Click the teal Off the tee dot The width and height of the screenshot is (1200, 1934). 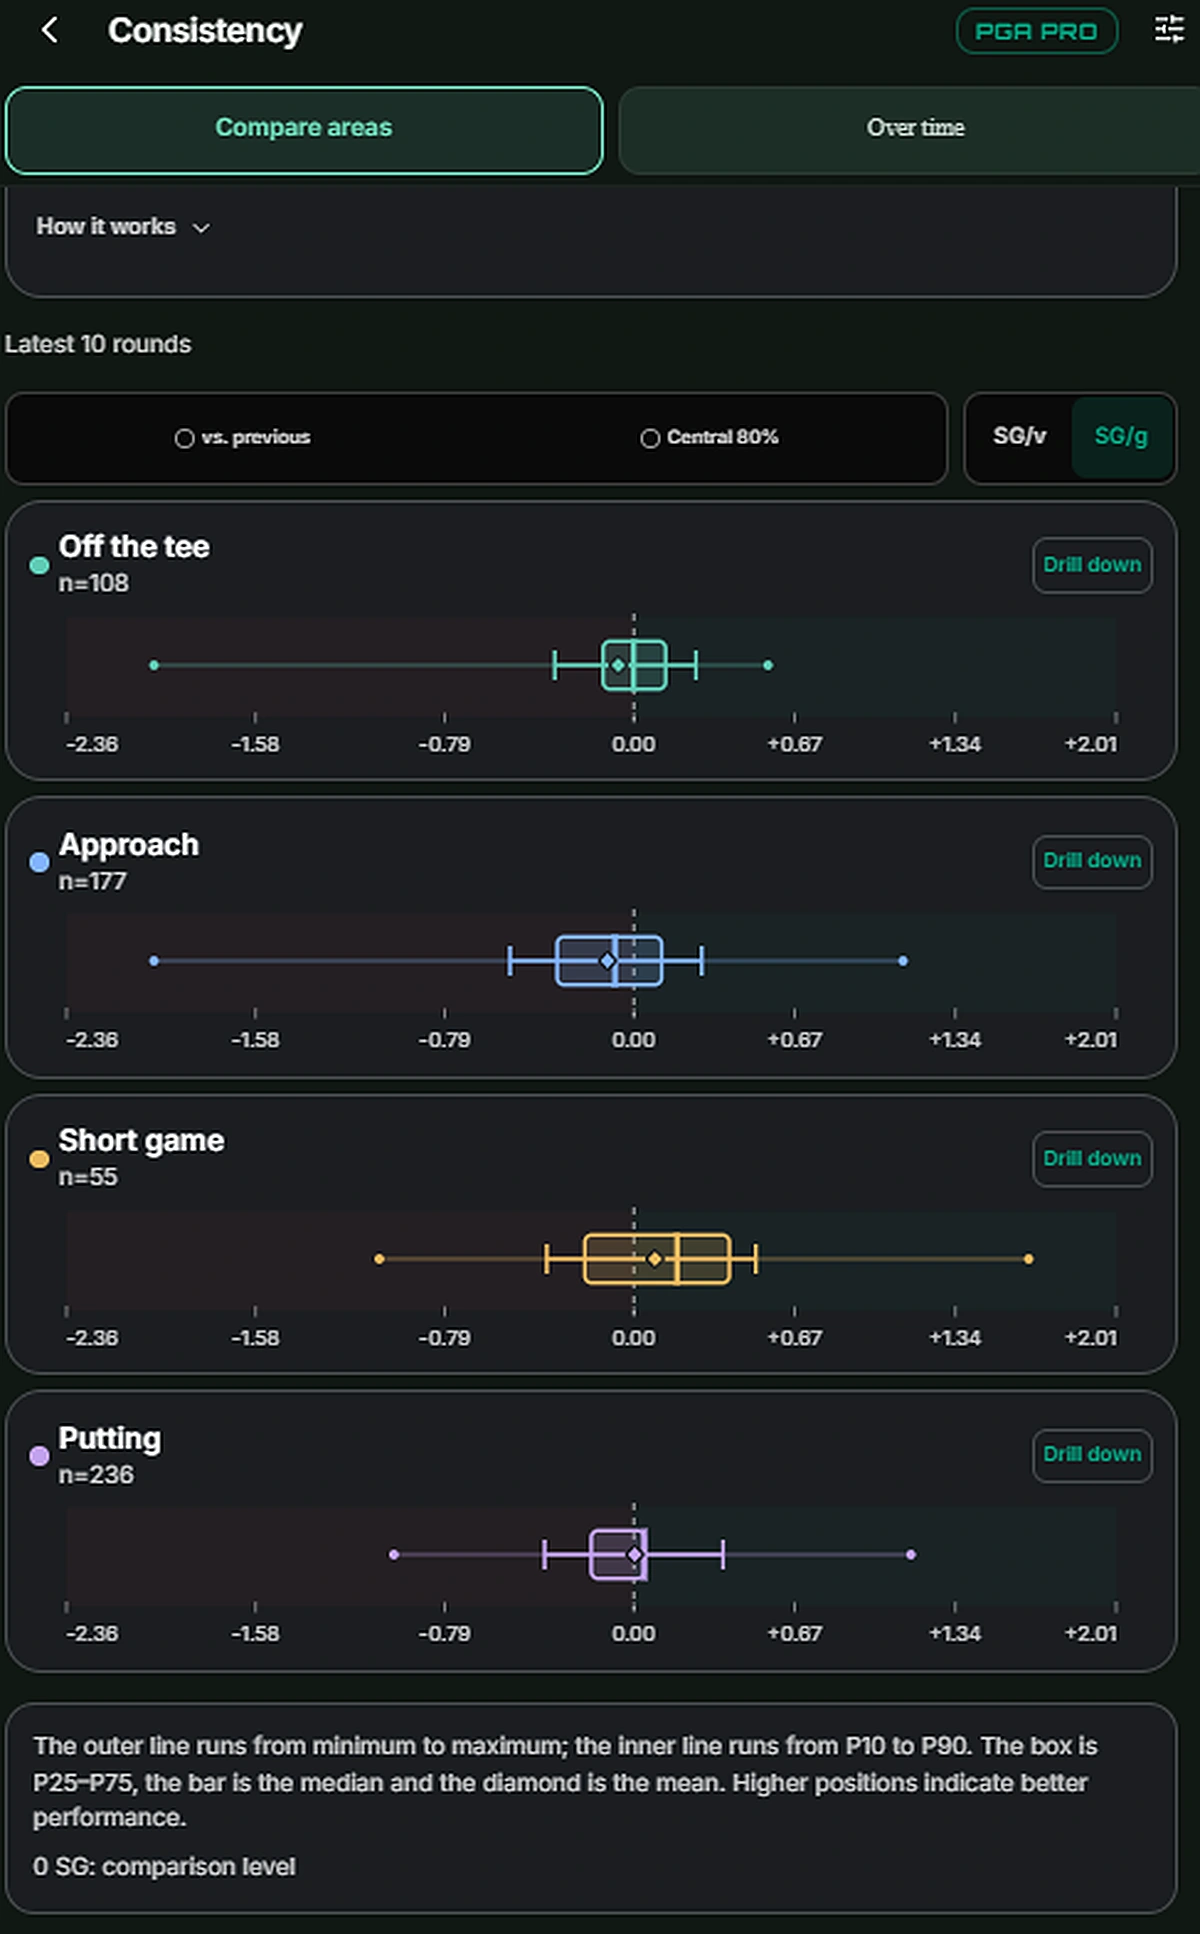(x=39, y=565)
